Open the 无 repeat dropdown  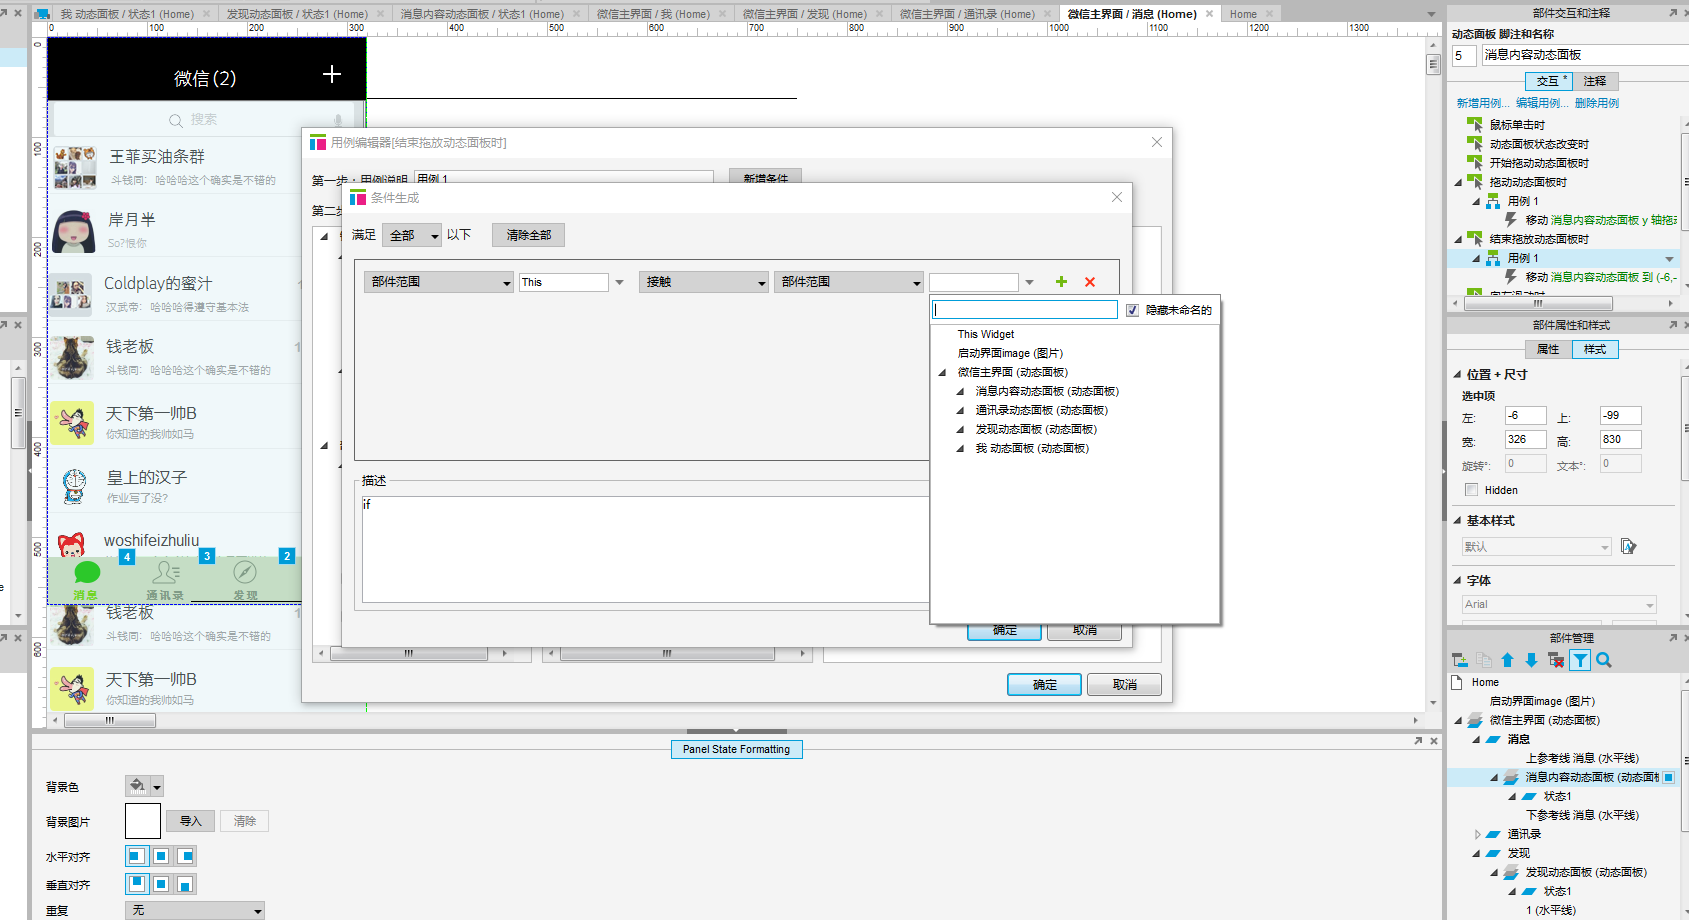195,910
